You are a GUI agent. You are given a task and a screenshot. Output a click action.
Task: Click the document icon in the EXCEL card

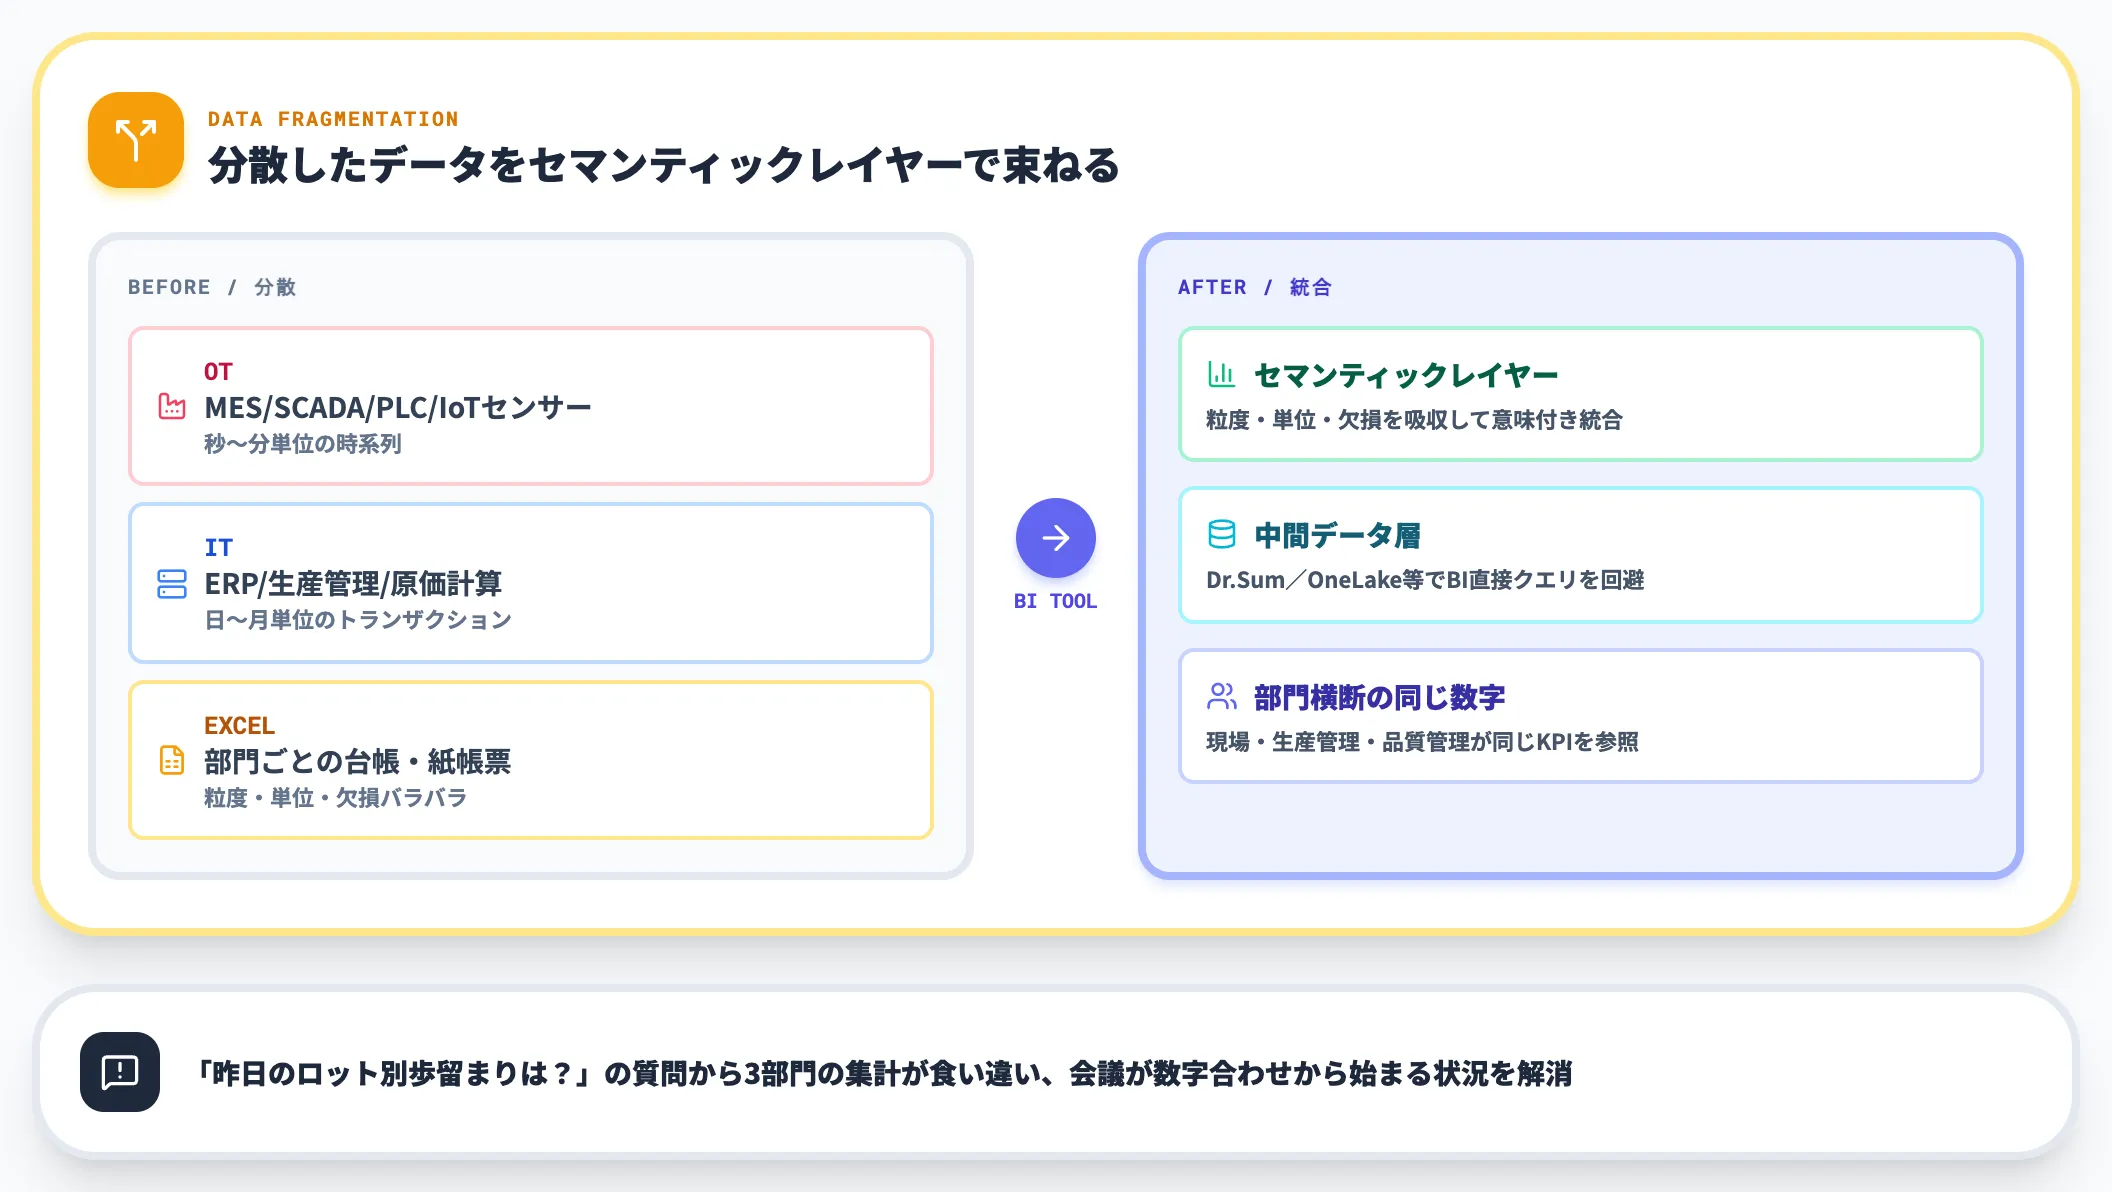point(172,760)
